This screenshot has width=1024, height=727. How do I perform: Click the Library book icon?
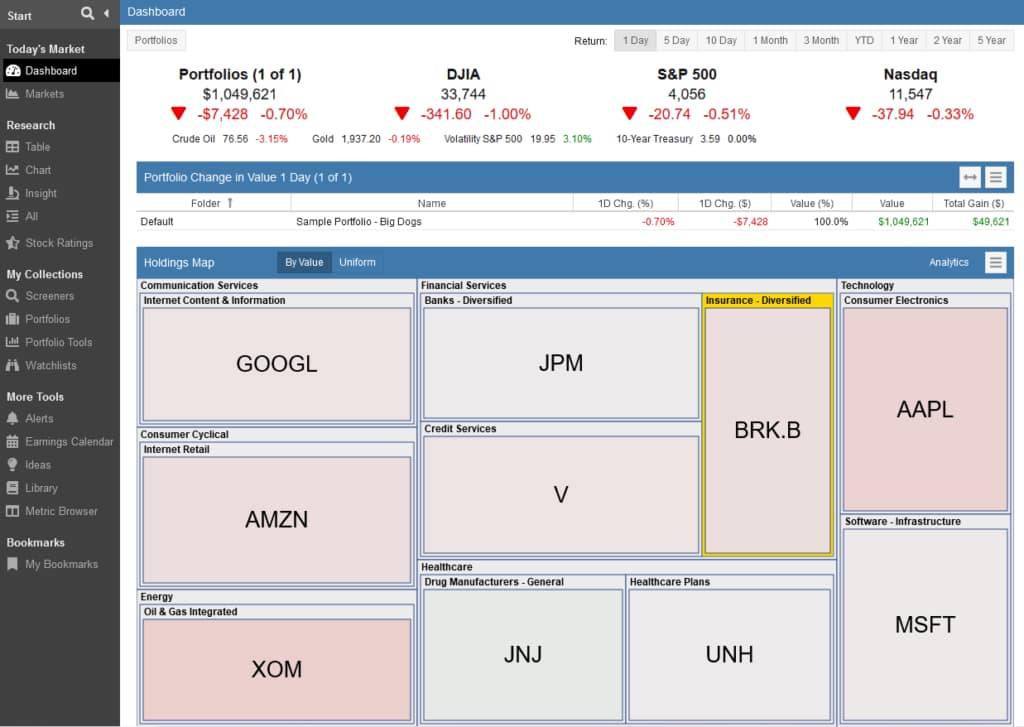[12, 488]
